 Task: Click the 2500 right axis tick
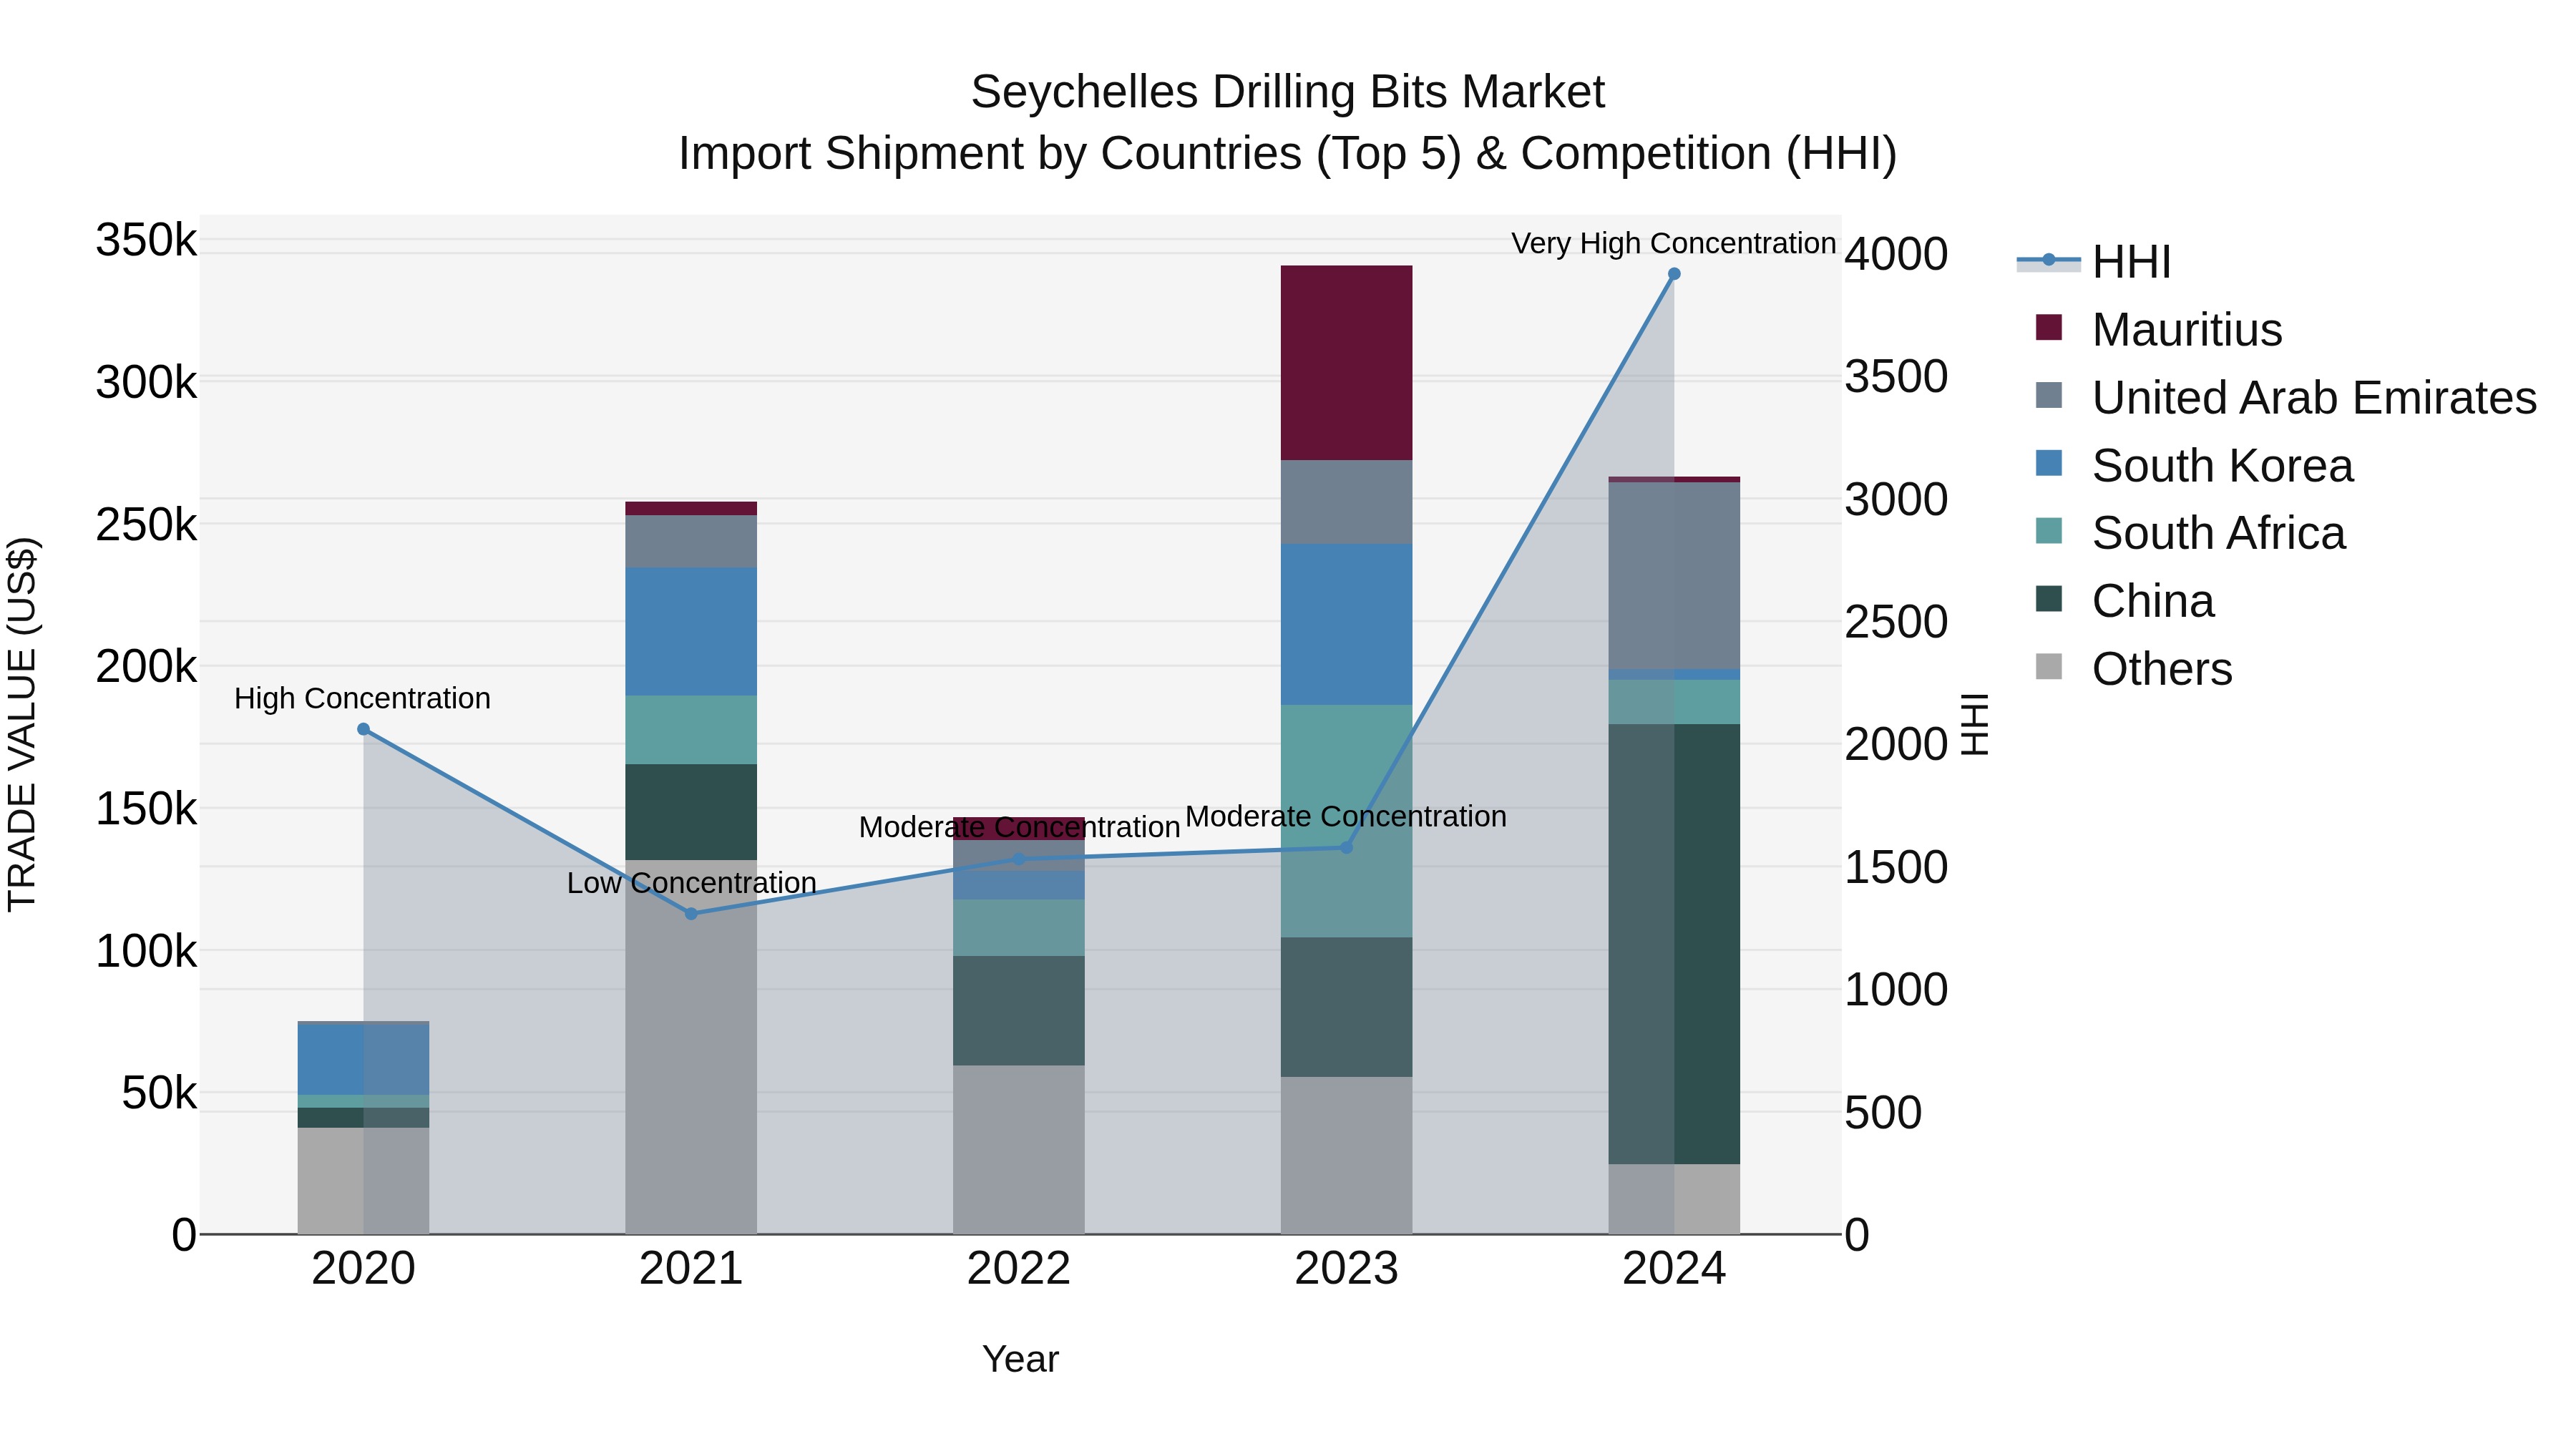tap(1896, 622)
